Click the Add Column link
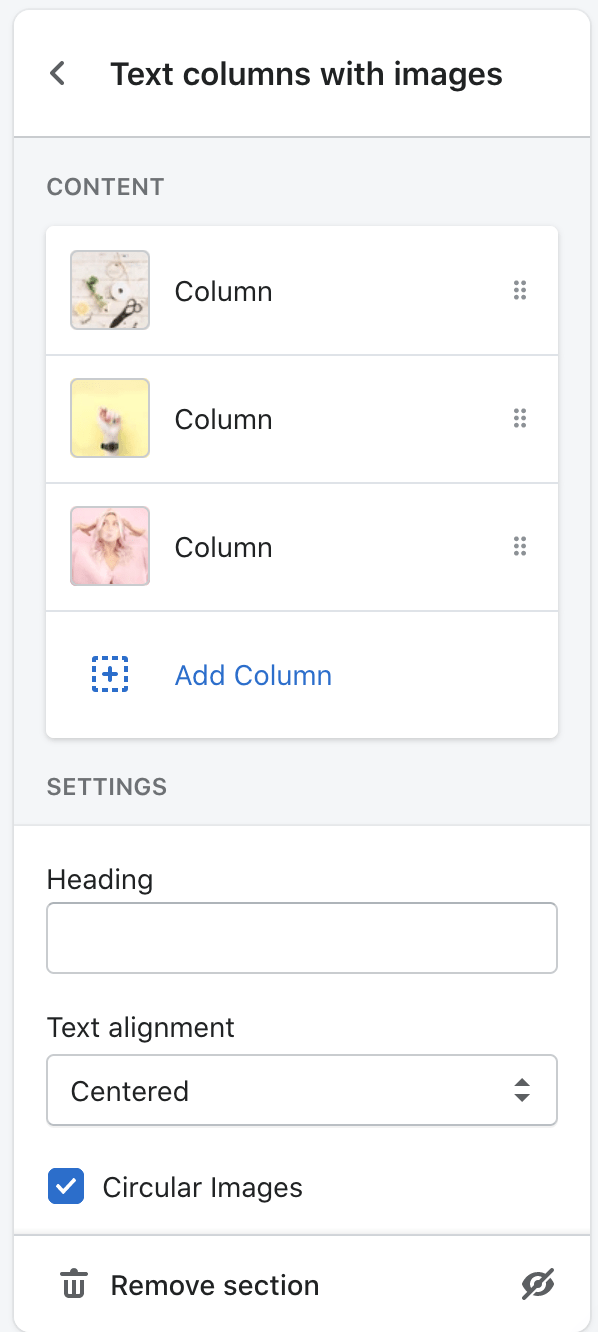This screenshot has height=1332, width=598. coord(253,675)
